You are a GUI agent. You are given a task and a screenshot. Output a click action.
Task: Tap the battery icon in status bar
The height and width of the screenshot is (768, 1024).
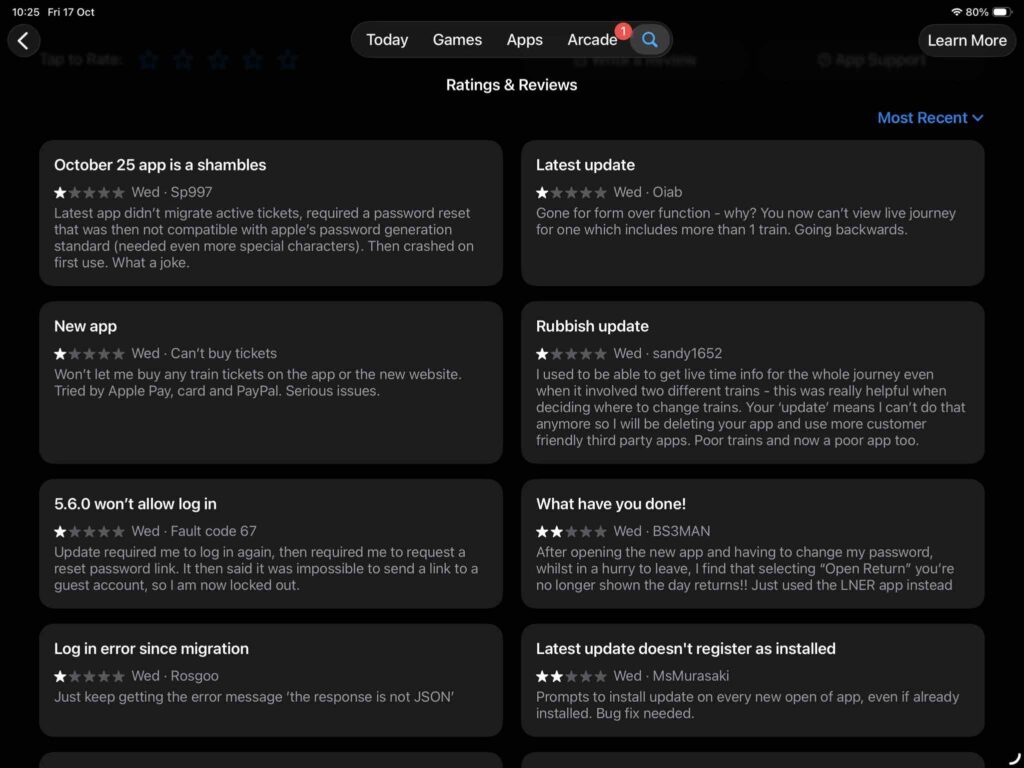pyautogui.click(x=1003, y=12)
